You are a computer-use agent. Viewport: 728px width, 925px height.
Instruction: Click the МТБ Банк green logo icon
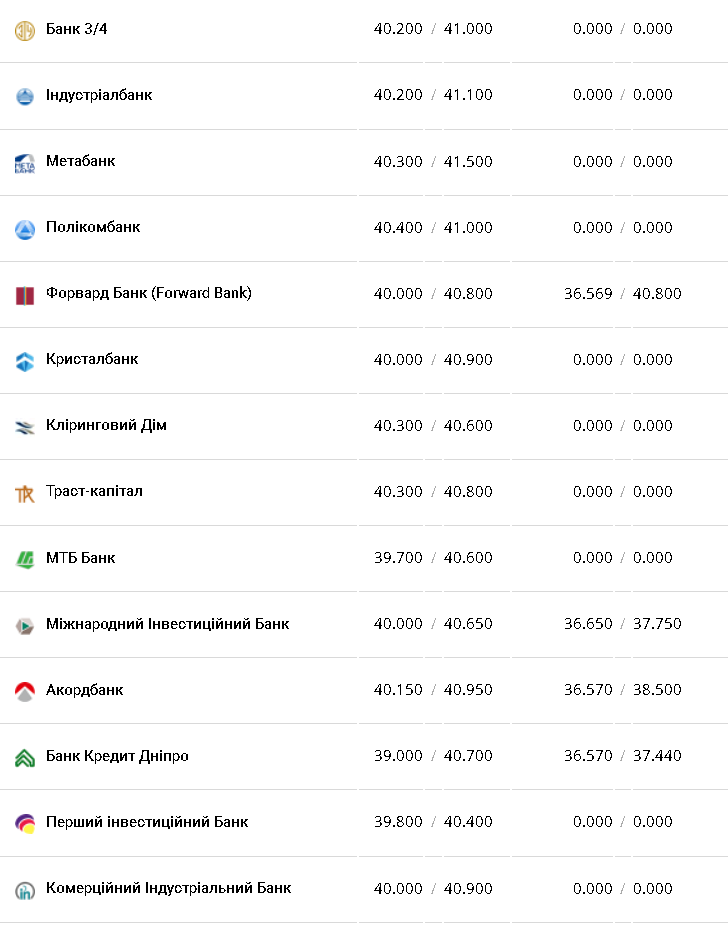[x=25, y=559]
